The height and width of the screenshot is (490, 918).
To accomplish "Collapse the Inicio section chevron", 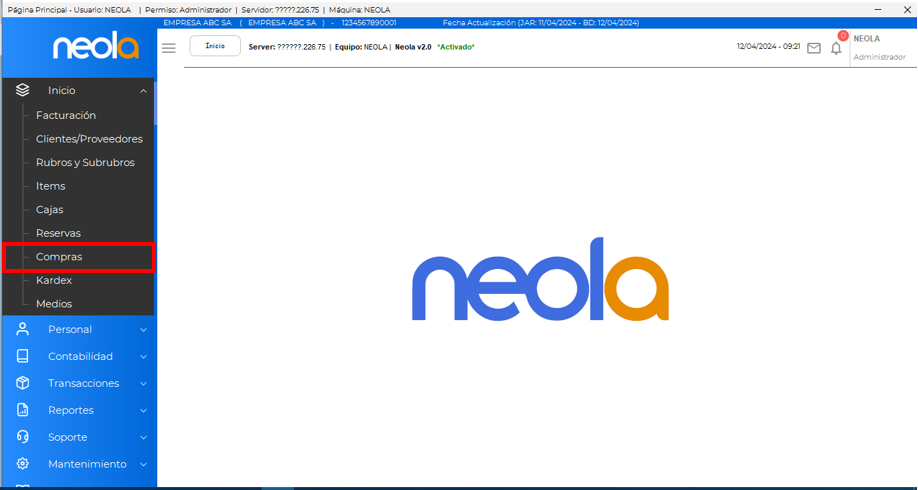I will [x=143, y=91].
